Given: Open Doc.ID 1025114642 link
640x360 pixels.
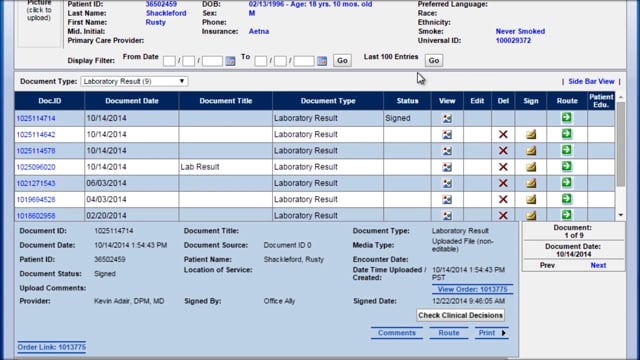Looking at the screenshot, I should (36, 135).
